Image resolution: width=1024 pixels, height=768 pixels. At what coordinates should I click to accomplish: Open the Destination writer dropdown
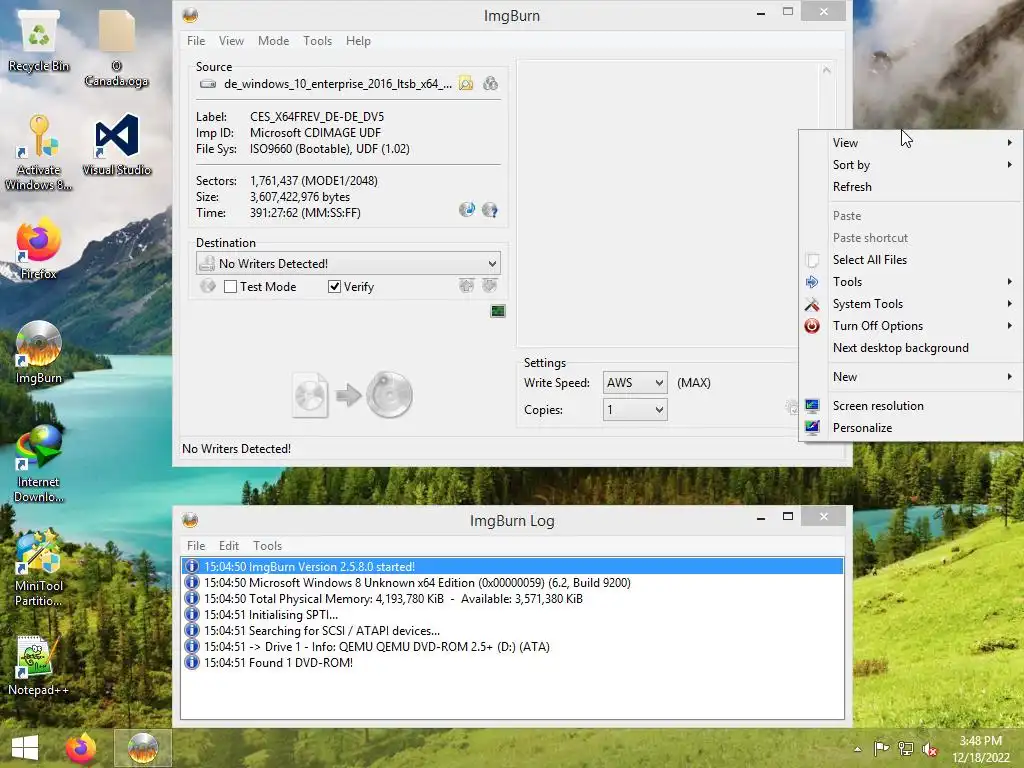(348, 263)
